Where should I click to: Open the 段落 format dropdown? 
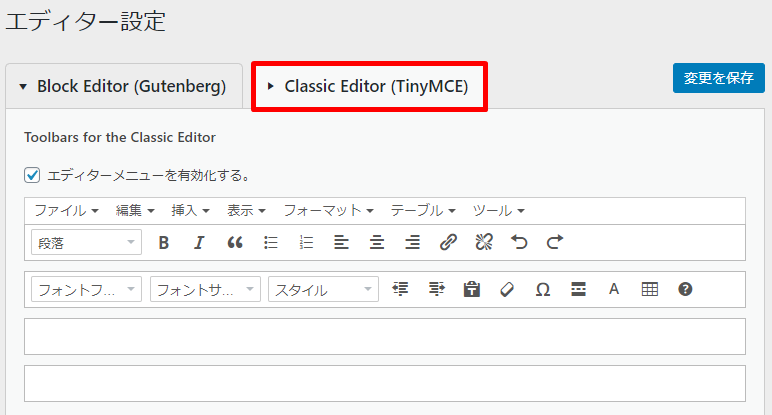[88, 242]
